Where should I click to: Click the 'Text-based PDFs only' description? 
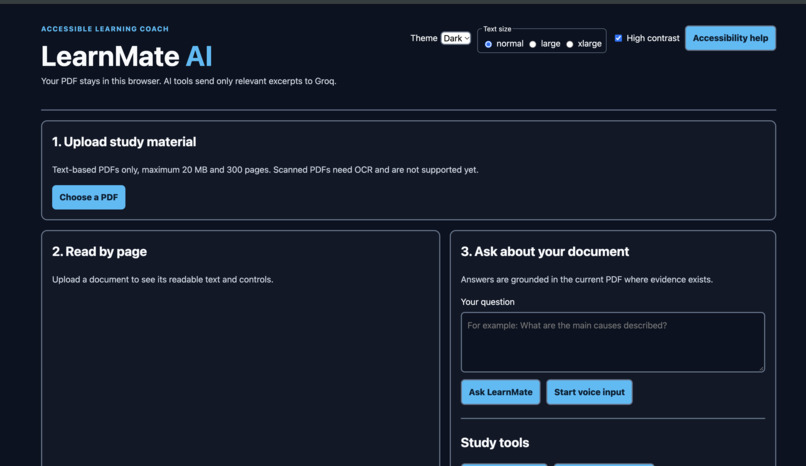pos(265,170)
